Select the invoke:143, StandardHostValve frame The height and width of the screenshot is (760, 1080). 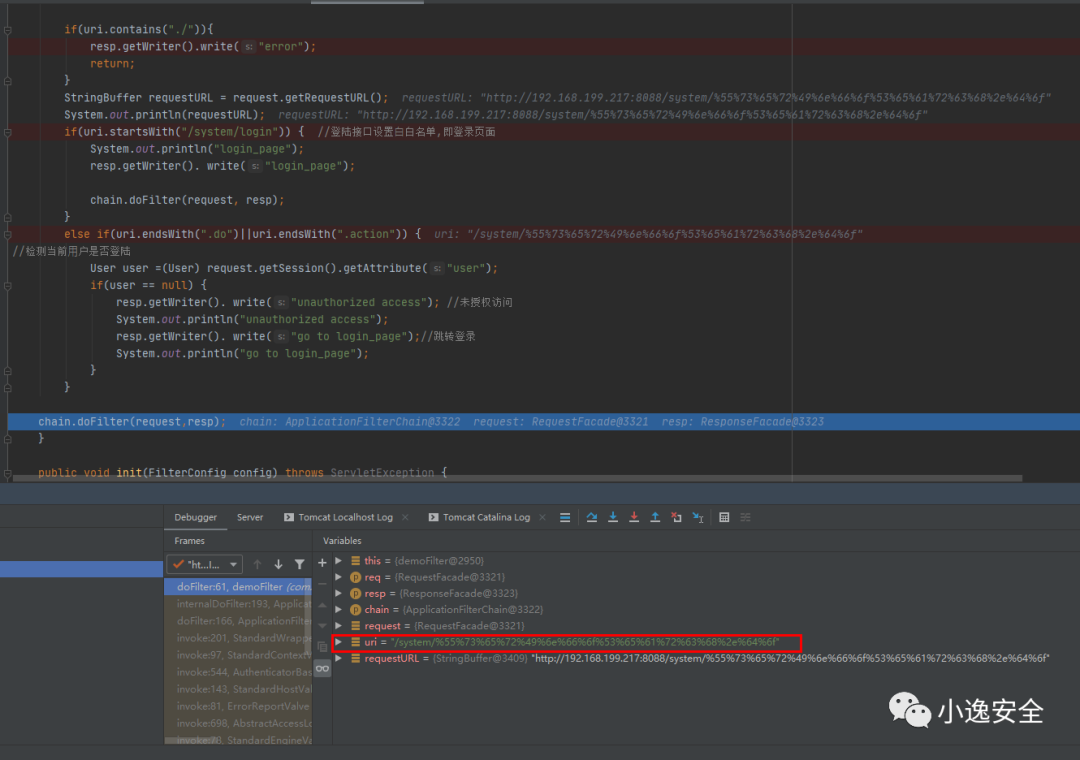click(x=238, y=689)
